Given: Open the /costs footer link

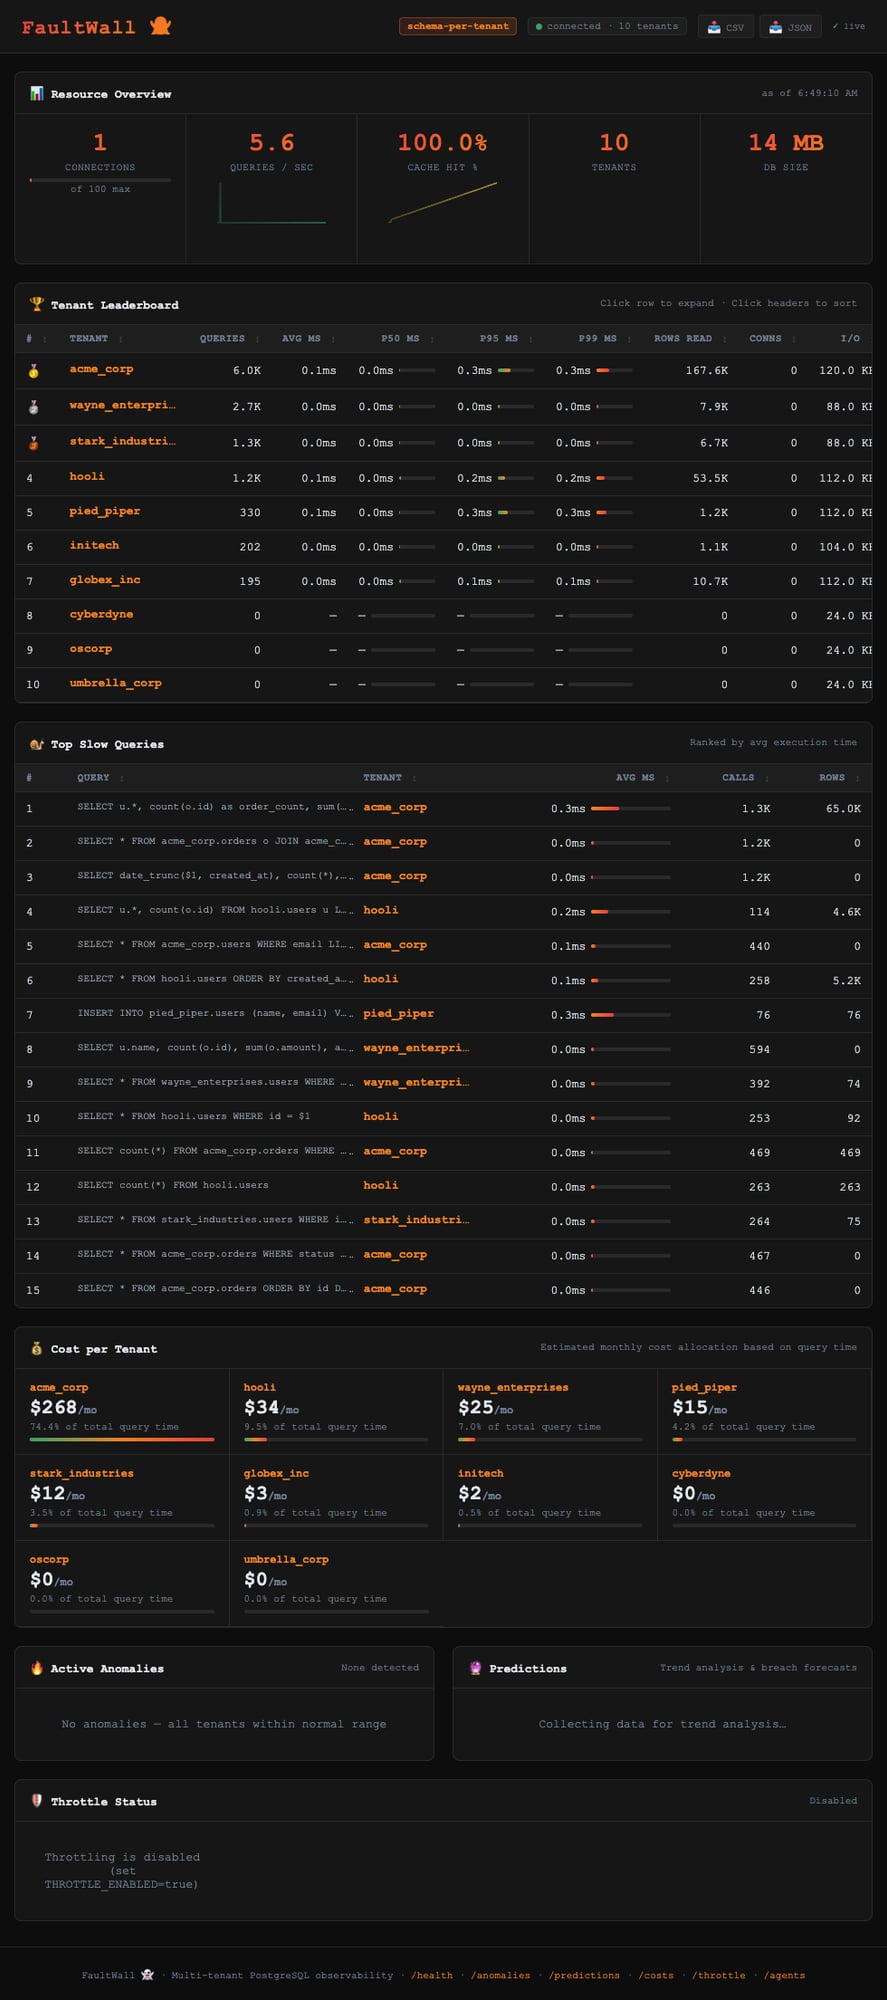Looking at the screenshot, I should coord(656,1975).
